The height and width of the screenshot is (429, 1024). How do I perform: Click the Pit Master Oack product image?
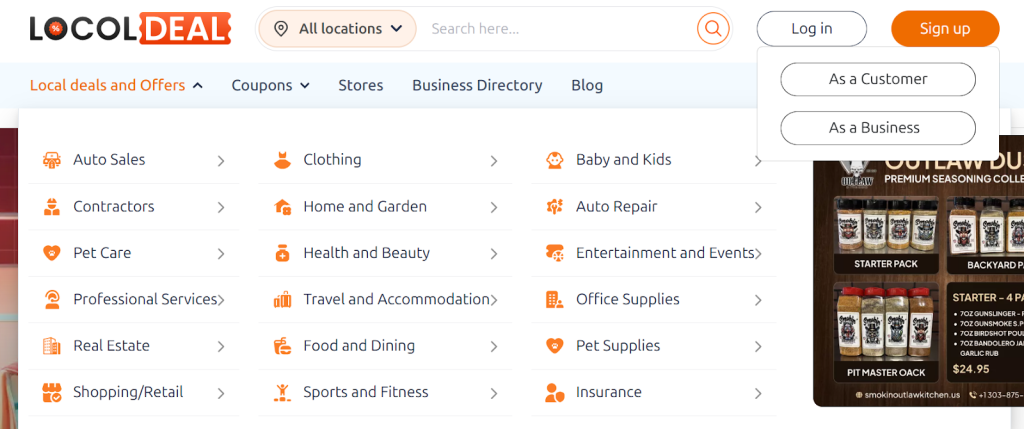point(886,332)
